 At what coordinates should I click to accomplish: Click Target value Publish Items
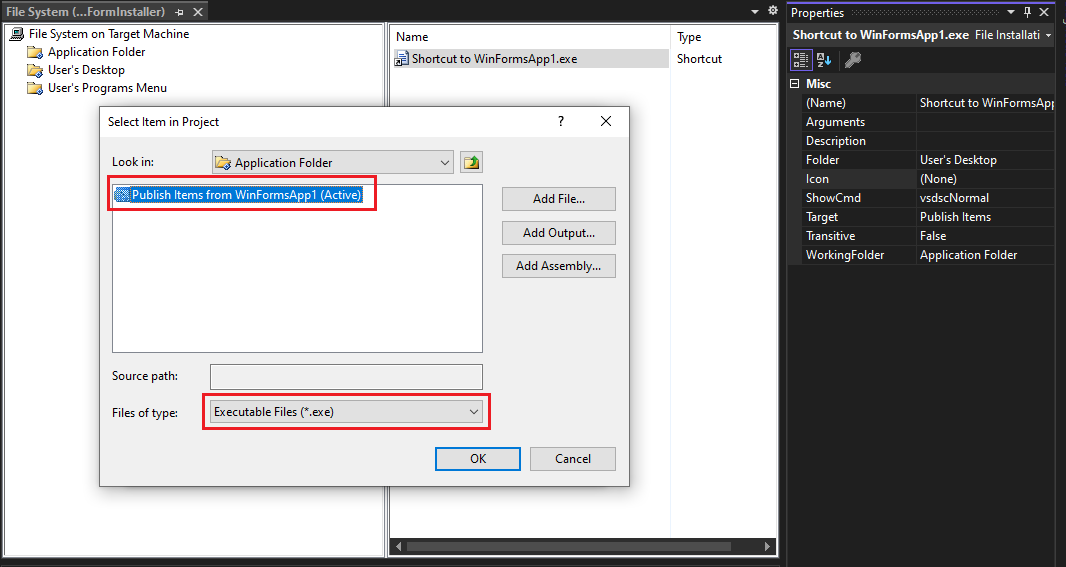tap(986, 218)
